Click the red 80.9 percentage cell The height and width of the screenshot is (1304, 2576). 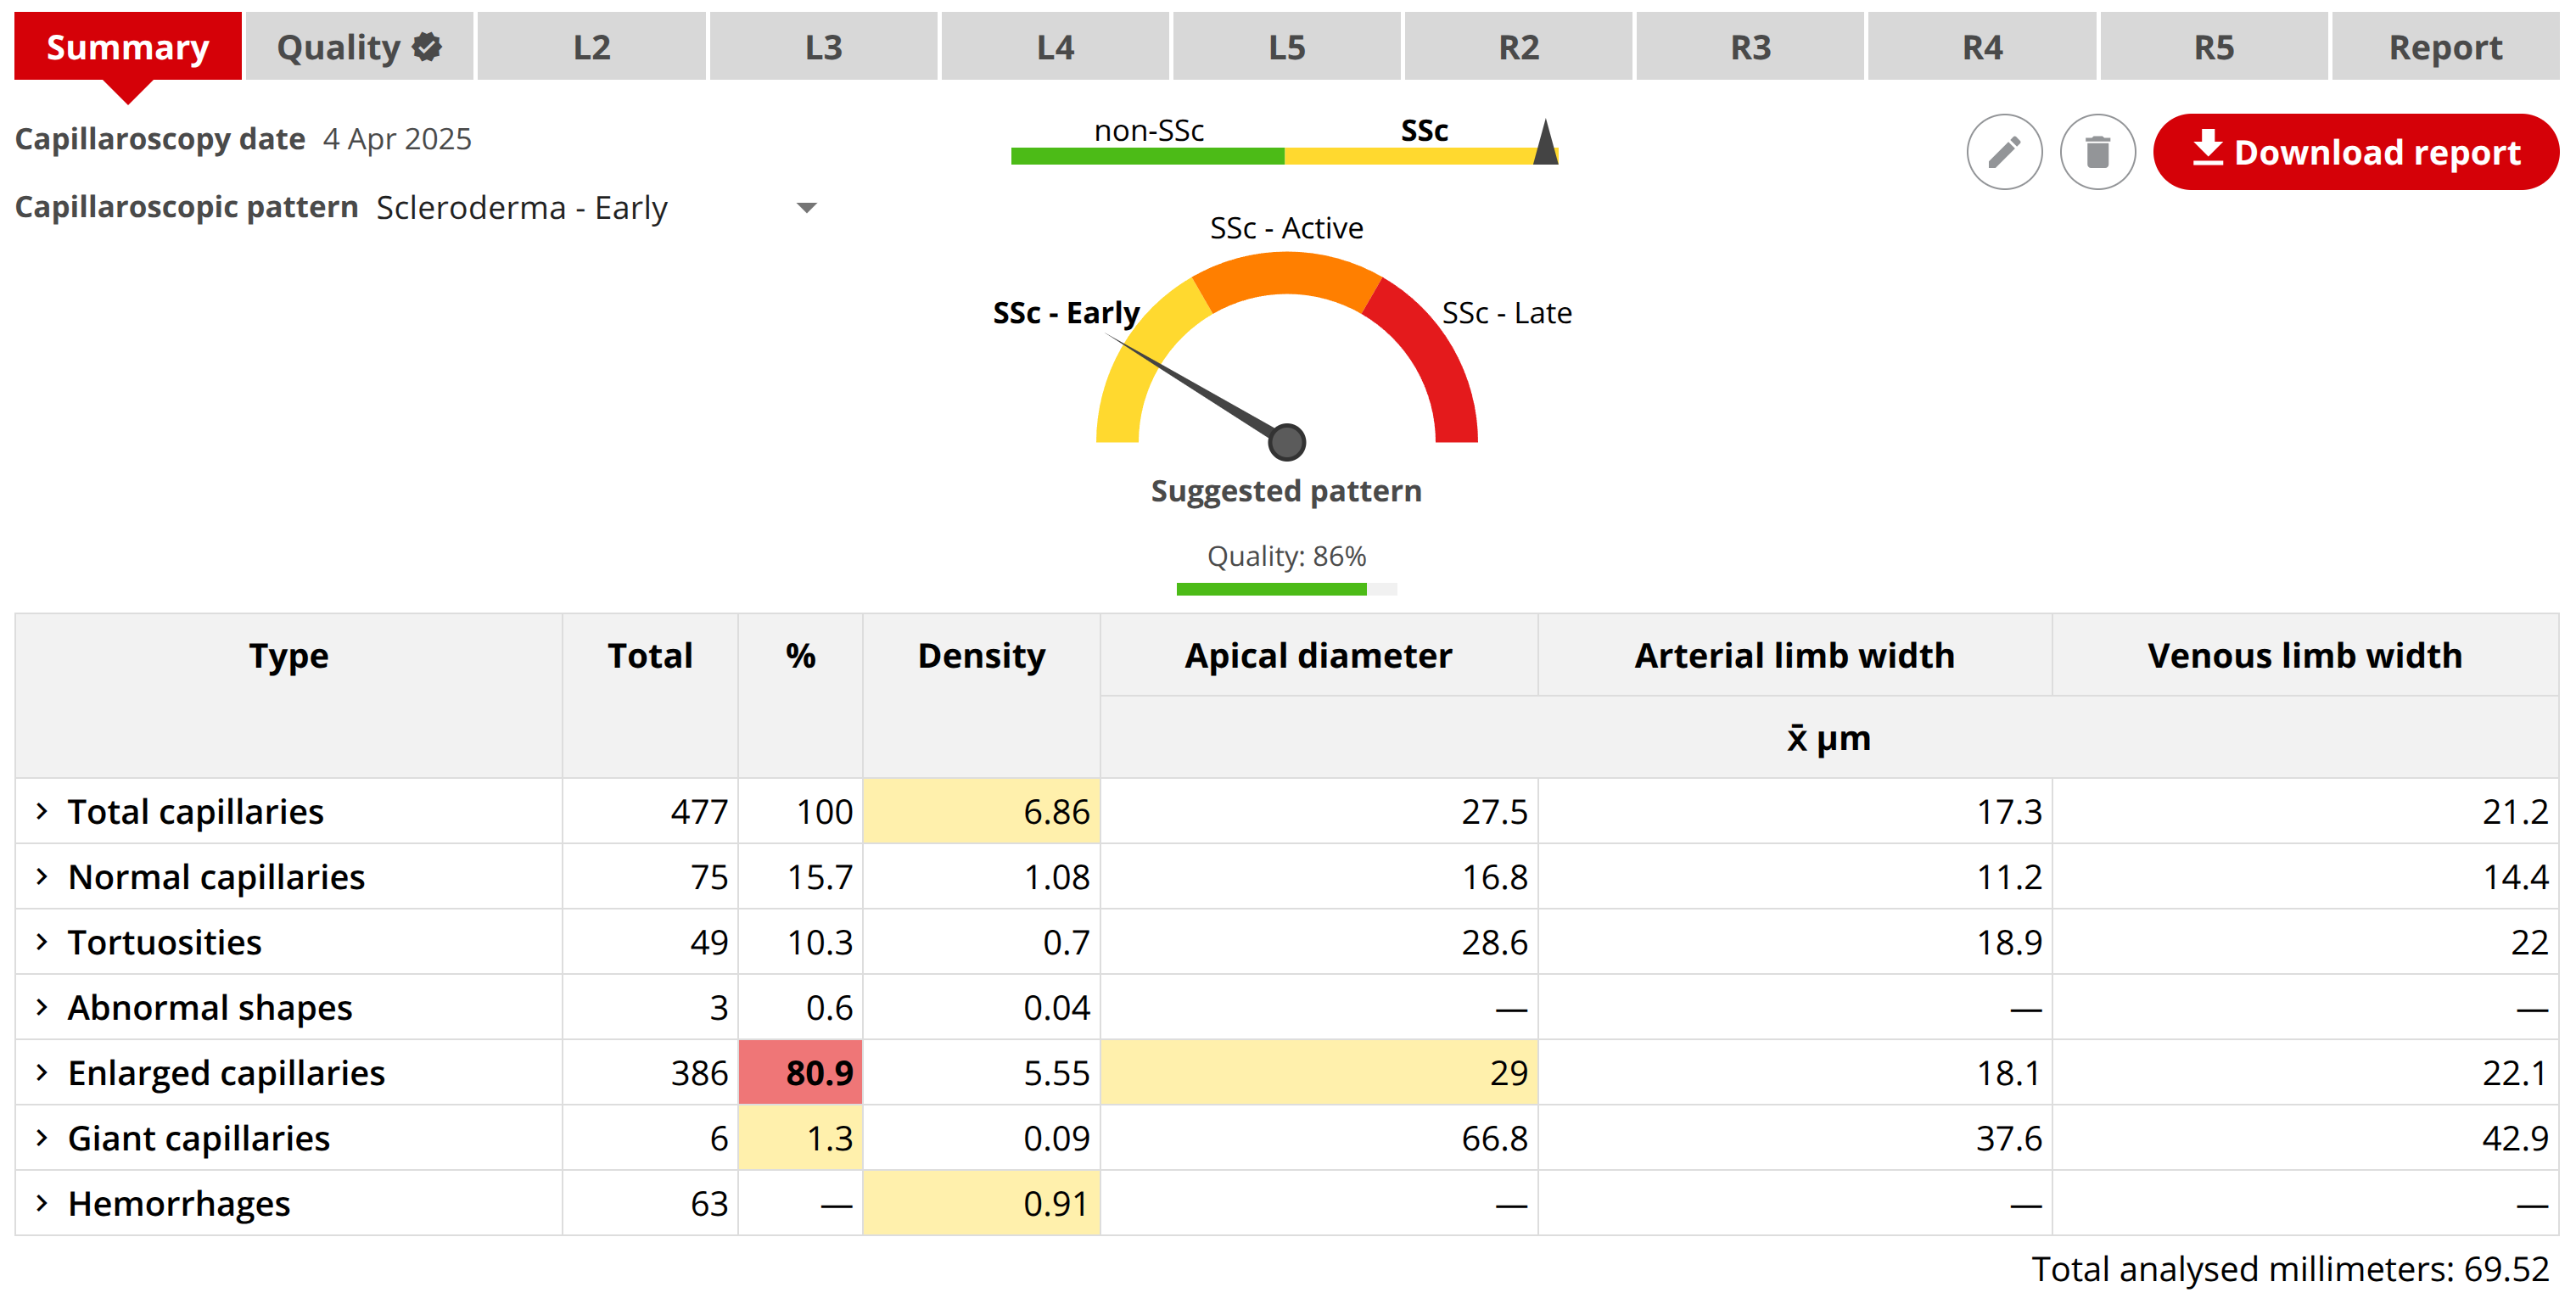[800, 1073]
